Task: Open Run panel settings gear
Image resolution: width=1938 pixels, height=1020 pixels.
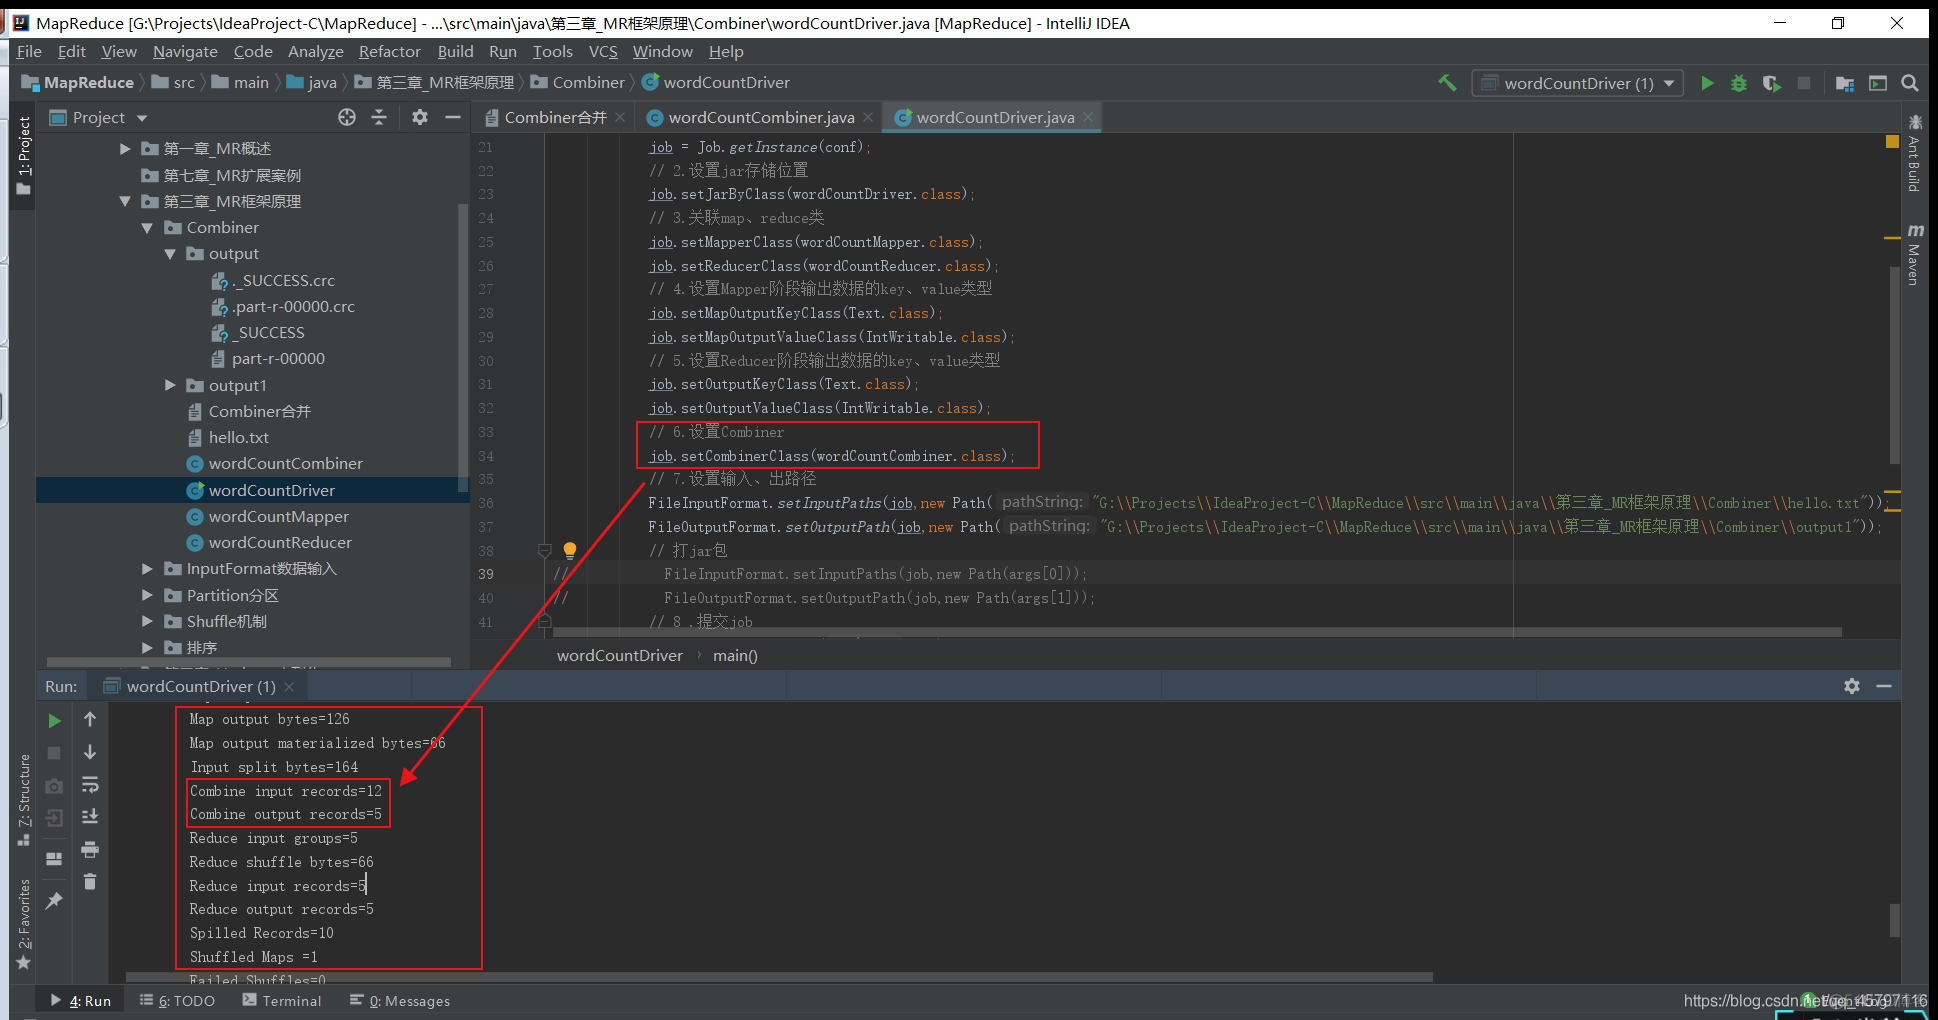Action: pyautogui.click(x=1852, y=686)
